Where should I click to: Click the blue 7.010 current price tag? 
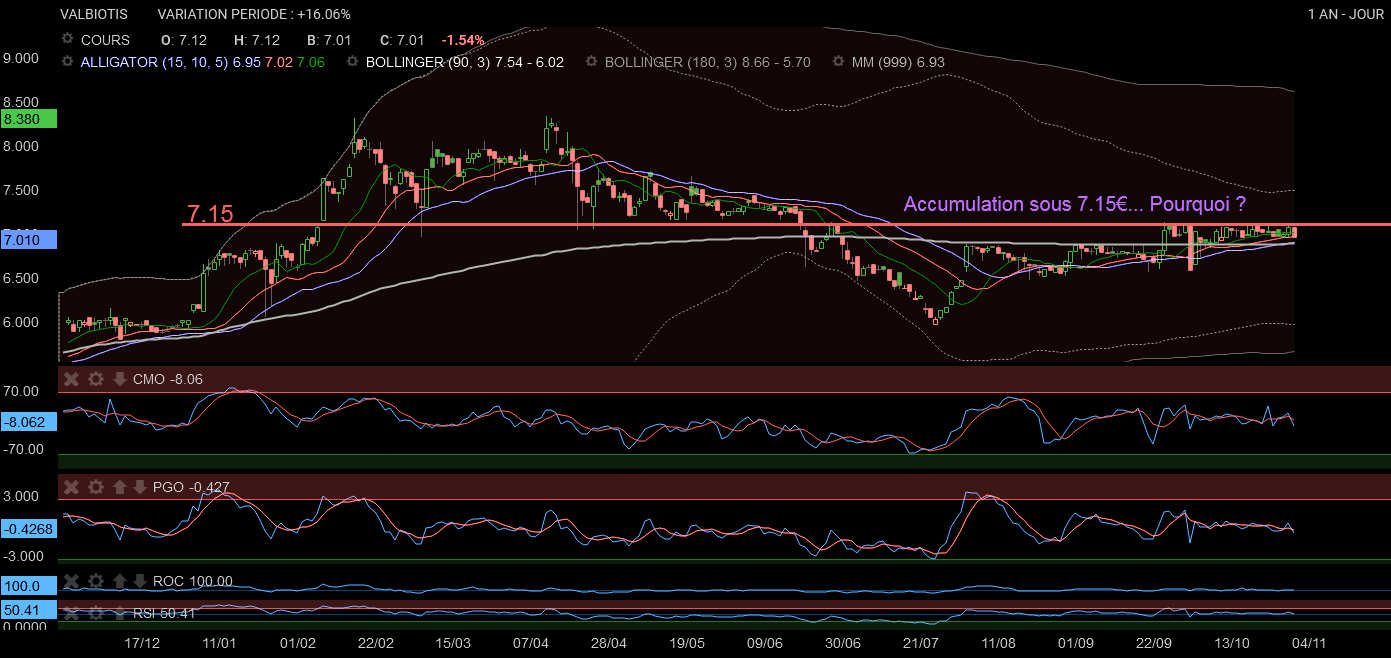click(29, 240)
